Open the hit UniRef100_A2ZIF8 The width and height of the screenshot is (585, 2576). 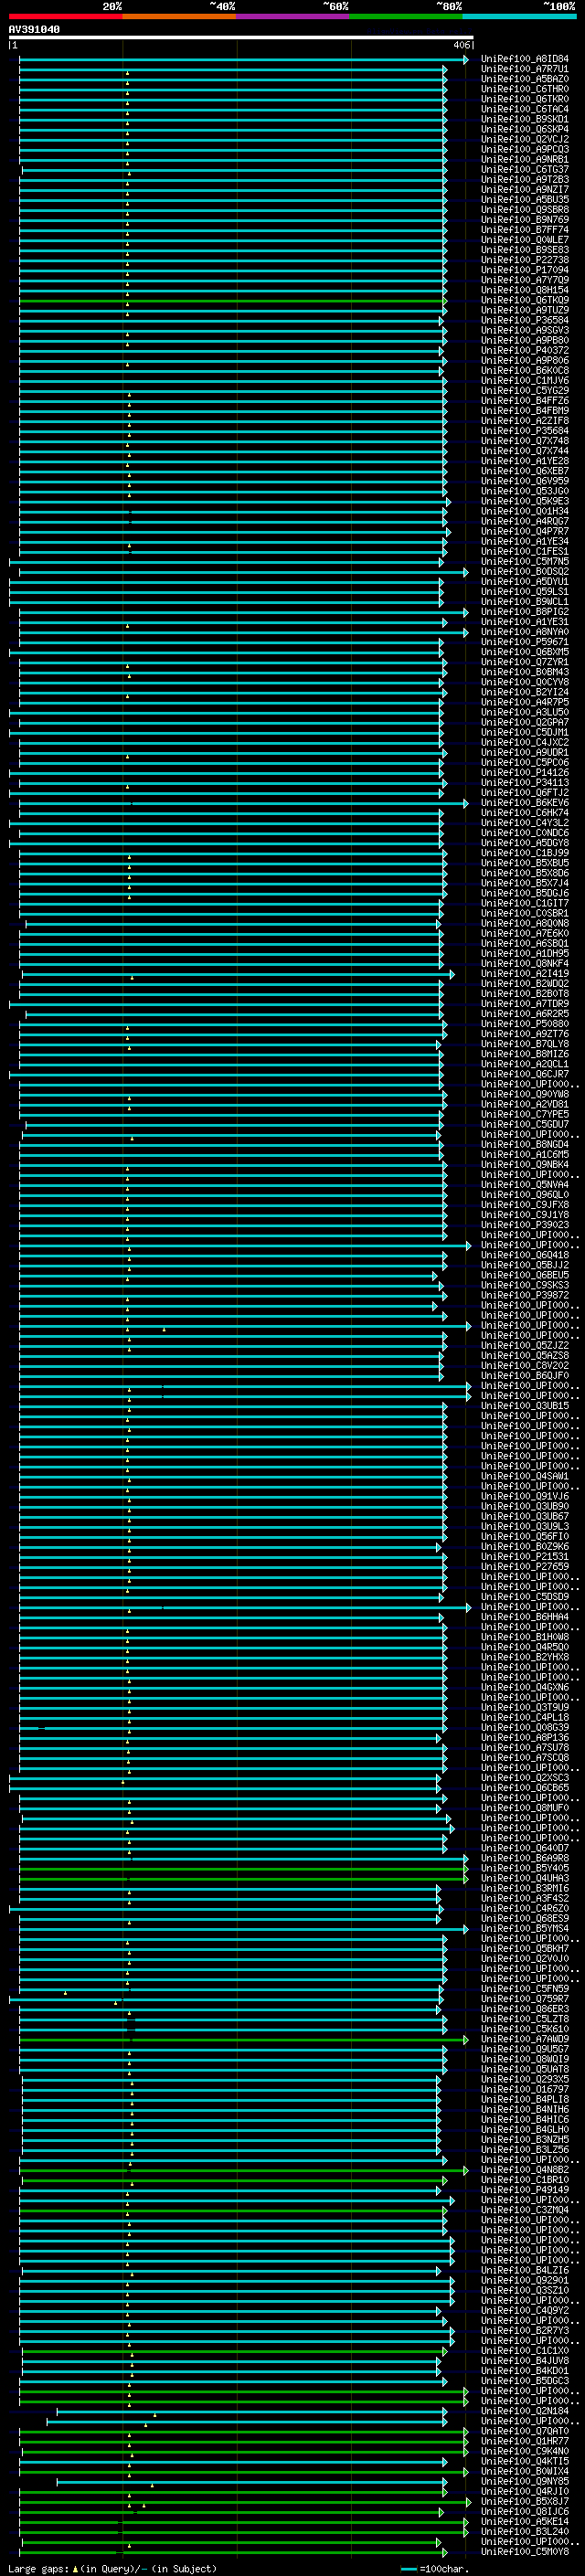[x=525, y=421]
